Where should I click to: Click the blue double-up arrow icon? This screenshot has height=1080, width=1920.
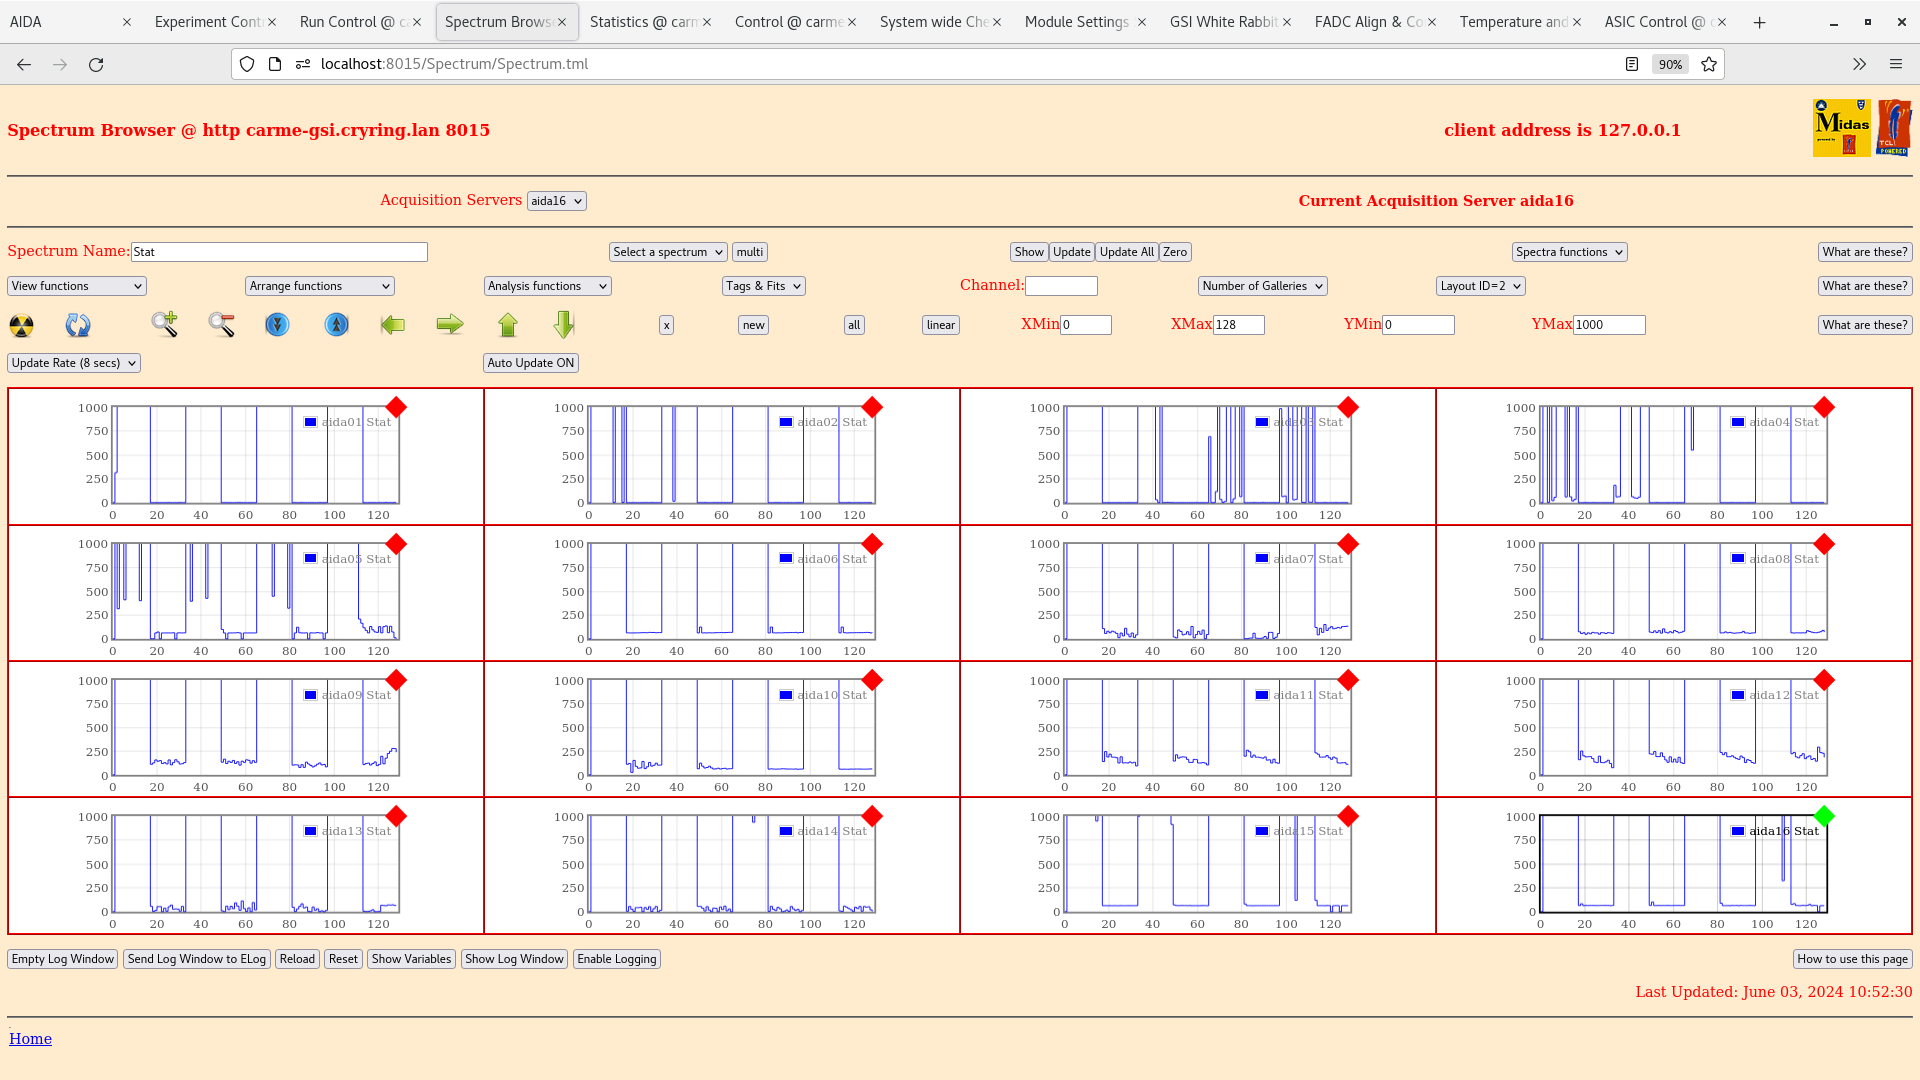click(x=335, y=324)
